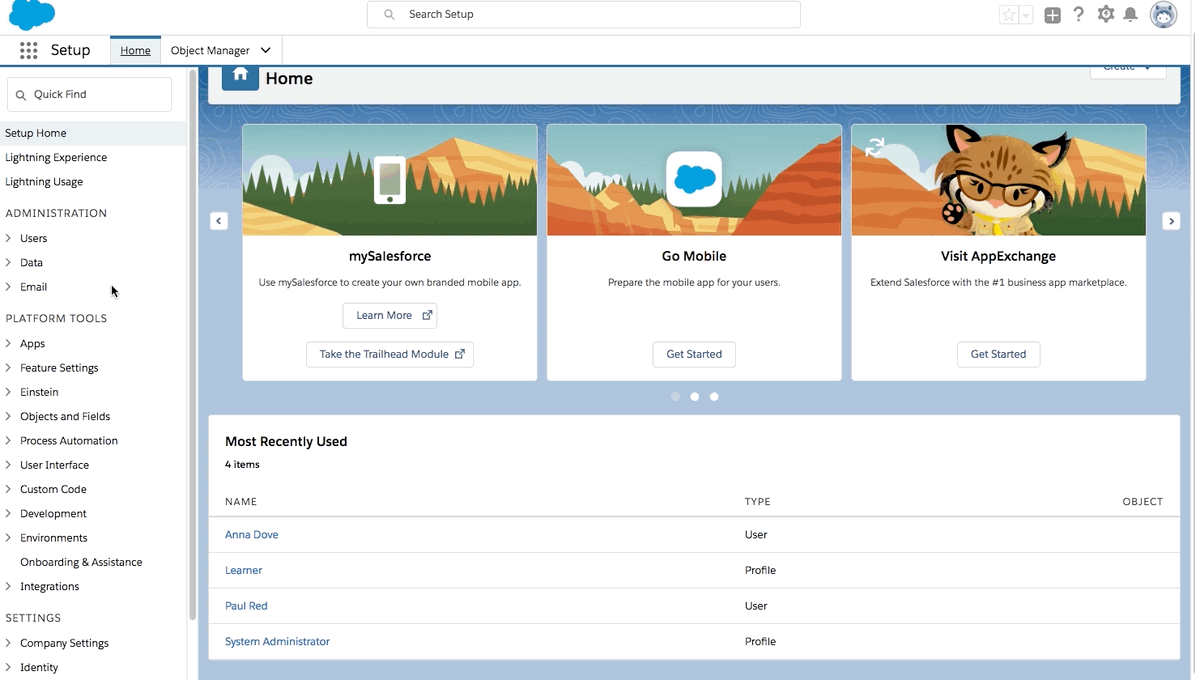
Task: Open Lightning Experience in sidebar
Action: [56, 157]
